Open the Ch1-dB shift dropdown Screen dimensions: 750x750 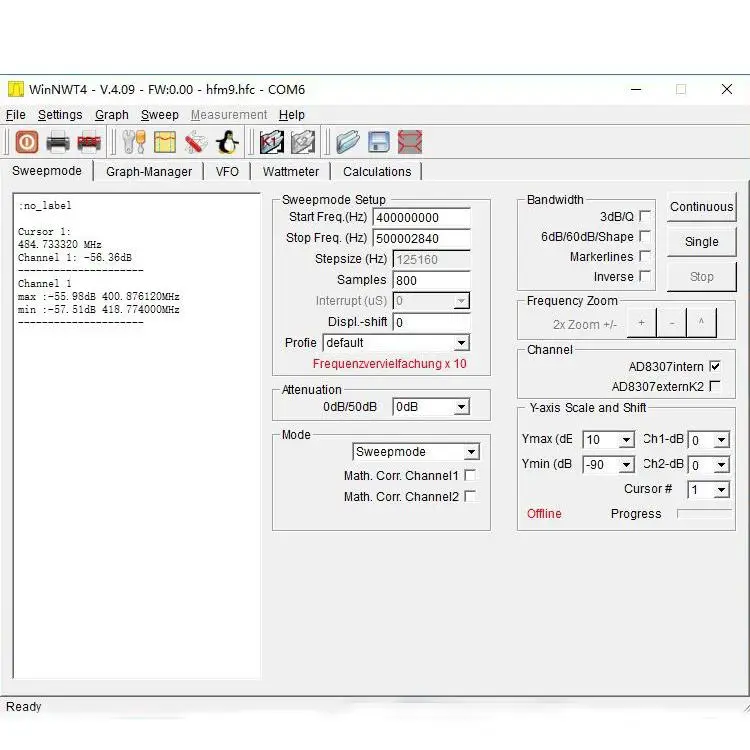(709, 440)
